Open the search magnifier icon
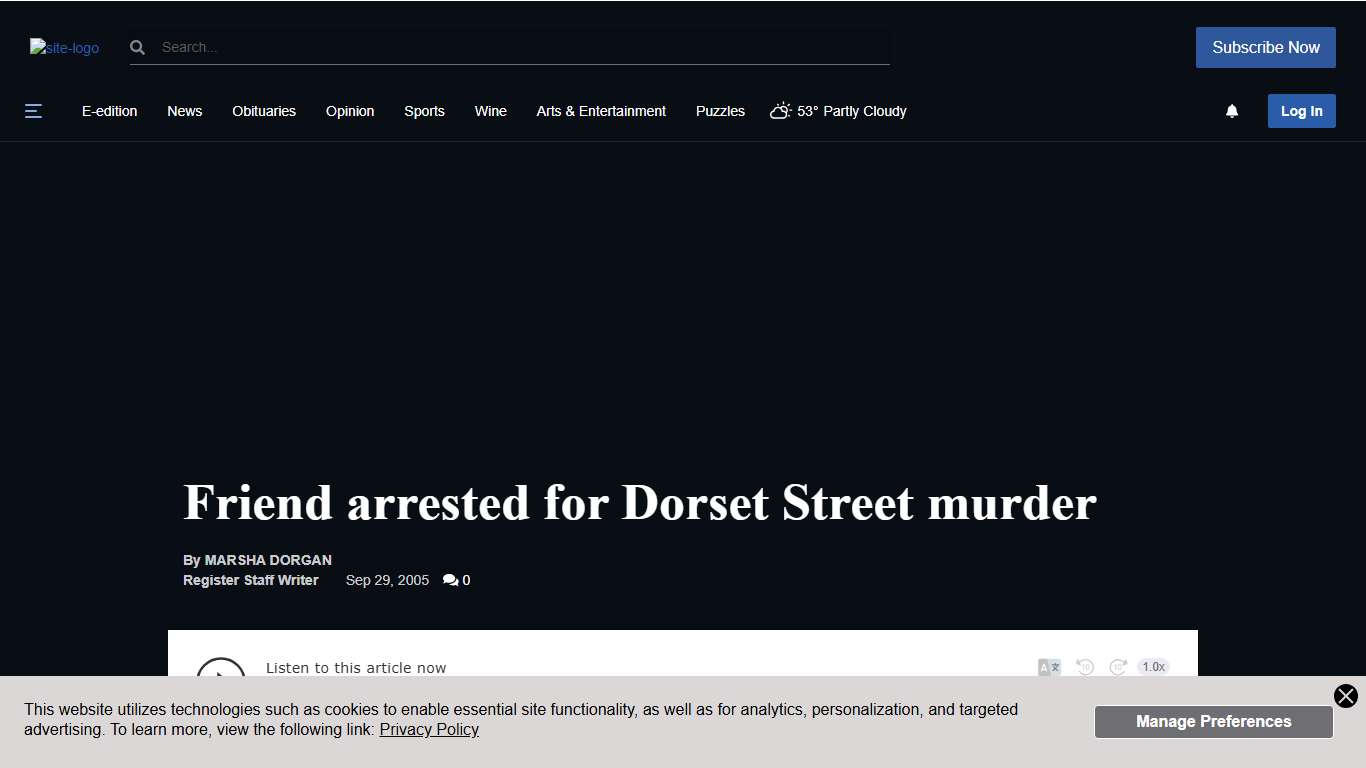This screenshot has width=1366, height=768. (x=137, y=47)
